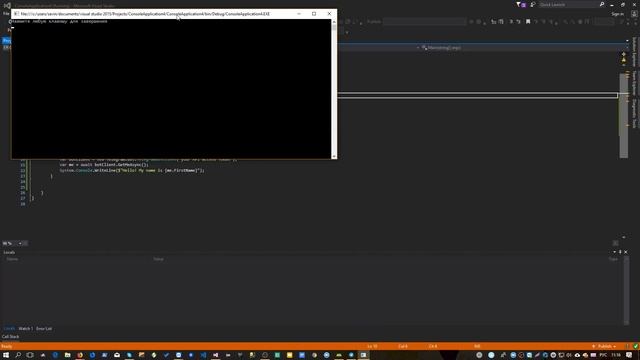Open the Action Center notification icon
The width and height of the screenshot is (640, 360).
click(x=629, y=355)
